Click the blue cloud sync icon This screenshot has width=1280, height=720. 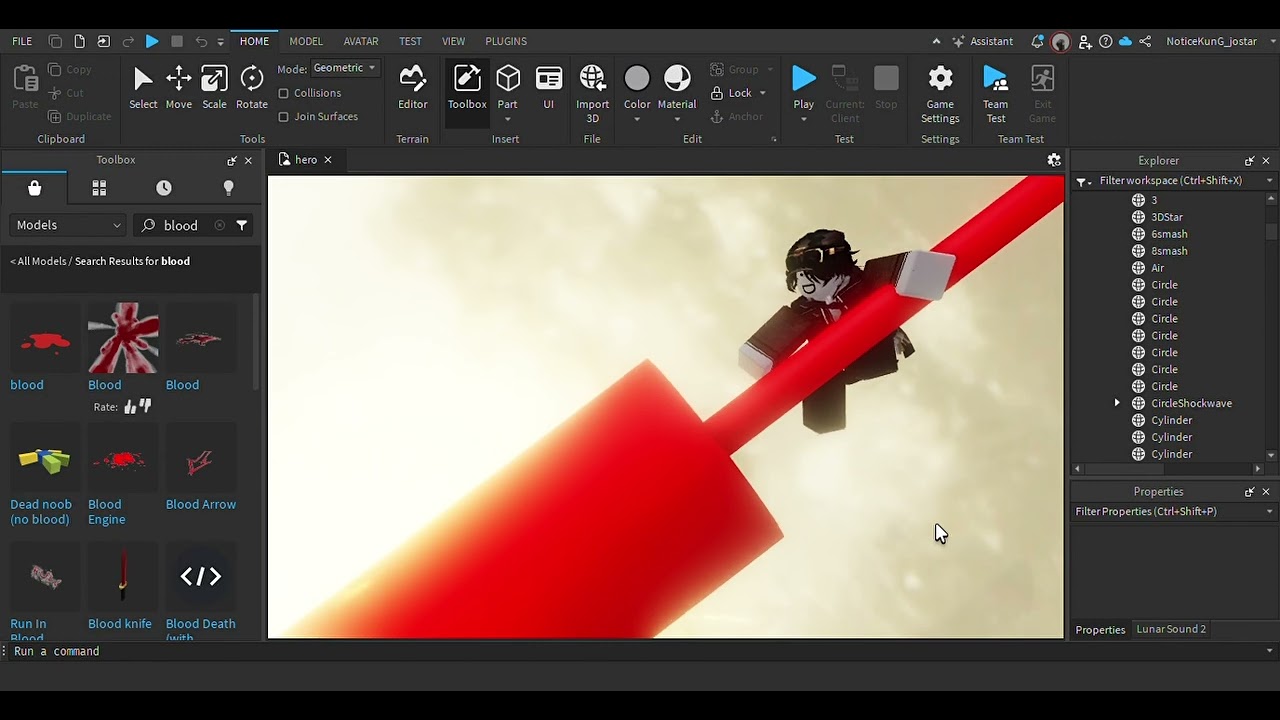tap(1125, 41)
